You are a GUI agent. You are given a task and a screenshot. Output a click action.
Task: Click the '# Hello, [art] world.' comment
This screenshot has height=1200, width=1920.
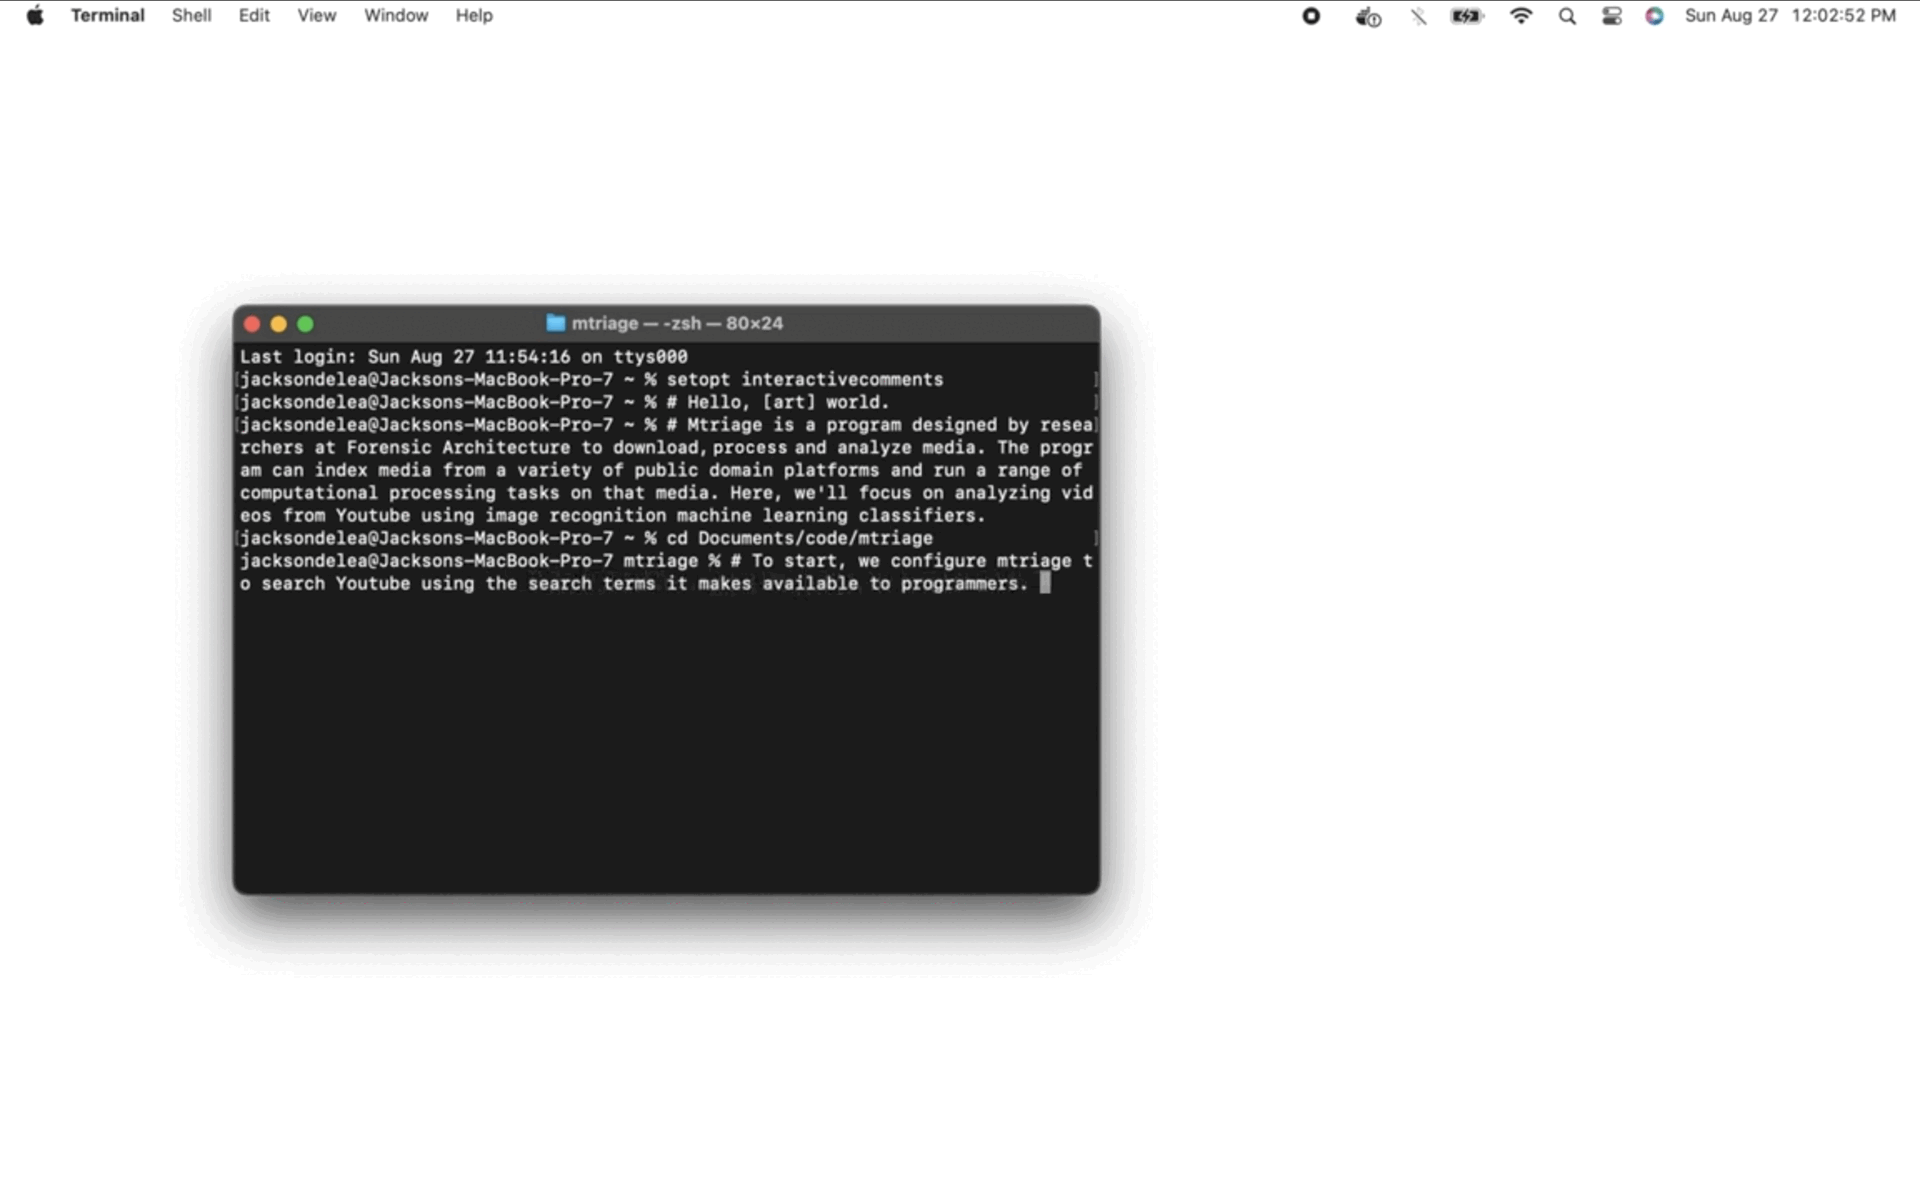[x=778, y=402]
